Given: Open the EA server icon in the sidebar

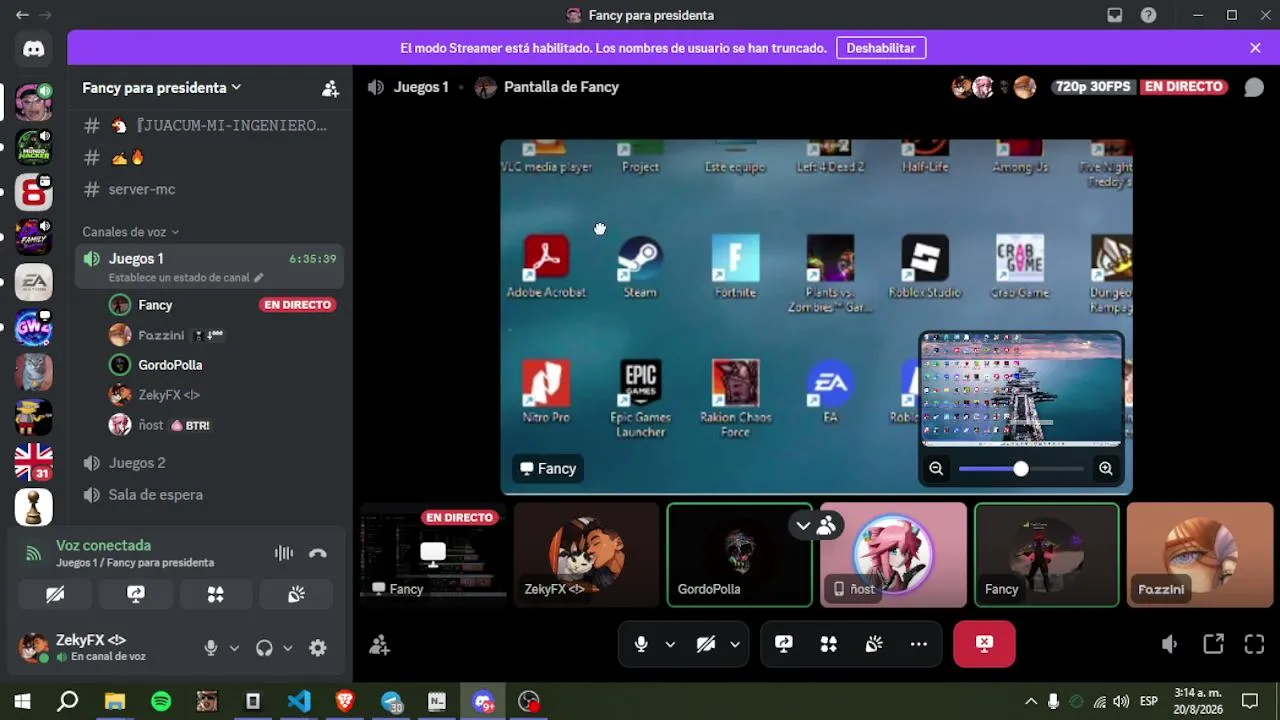Looking at the screenshot, I should tap(33, 282).
